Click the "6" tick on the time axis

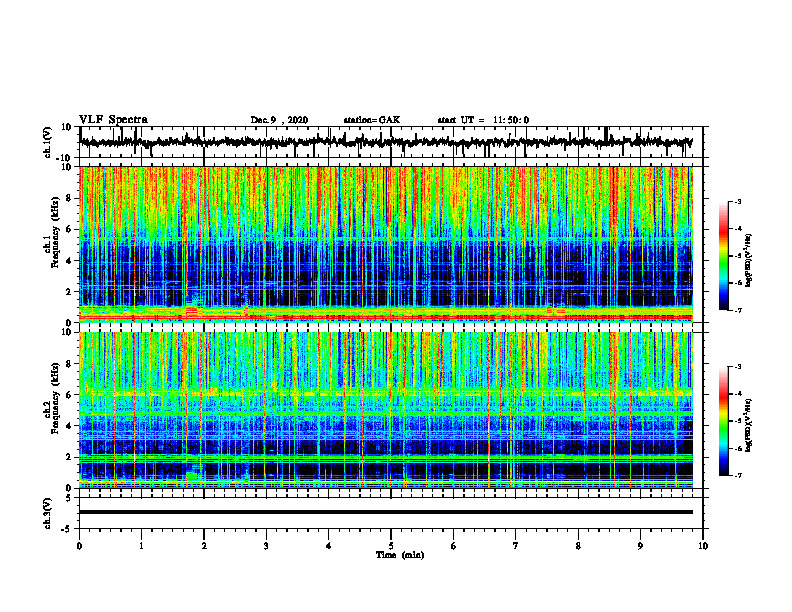click(x=454, y=546)
